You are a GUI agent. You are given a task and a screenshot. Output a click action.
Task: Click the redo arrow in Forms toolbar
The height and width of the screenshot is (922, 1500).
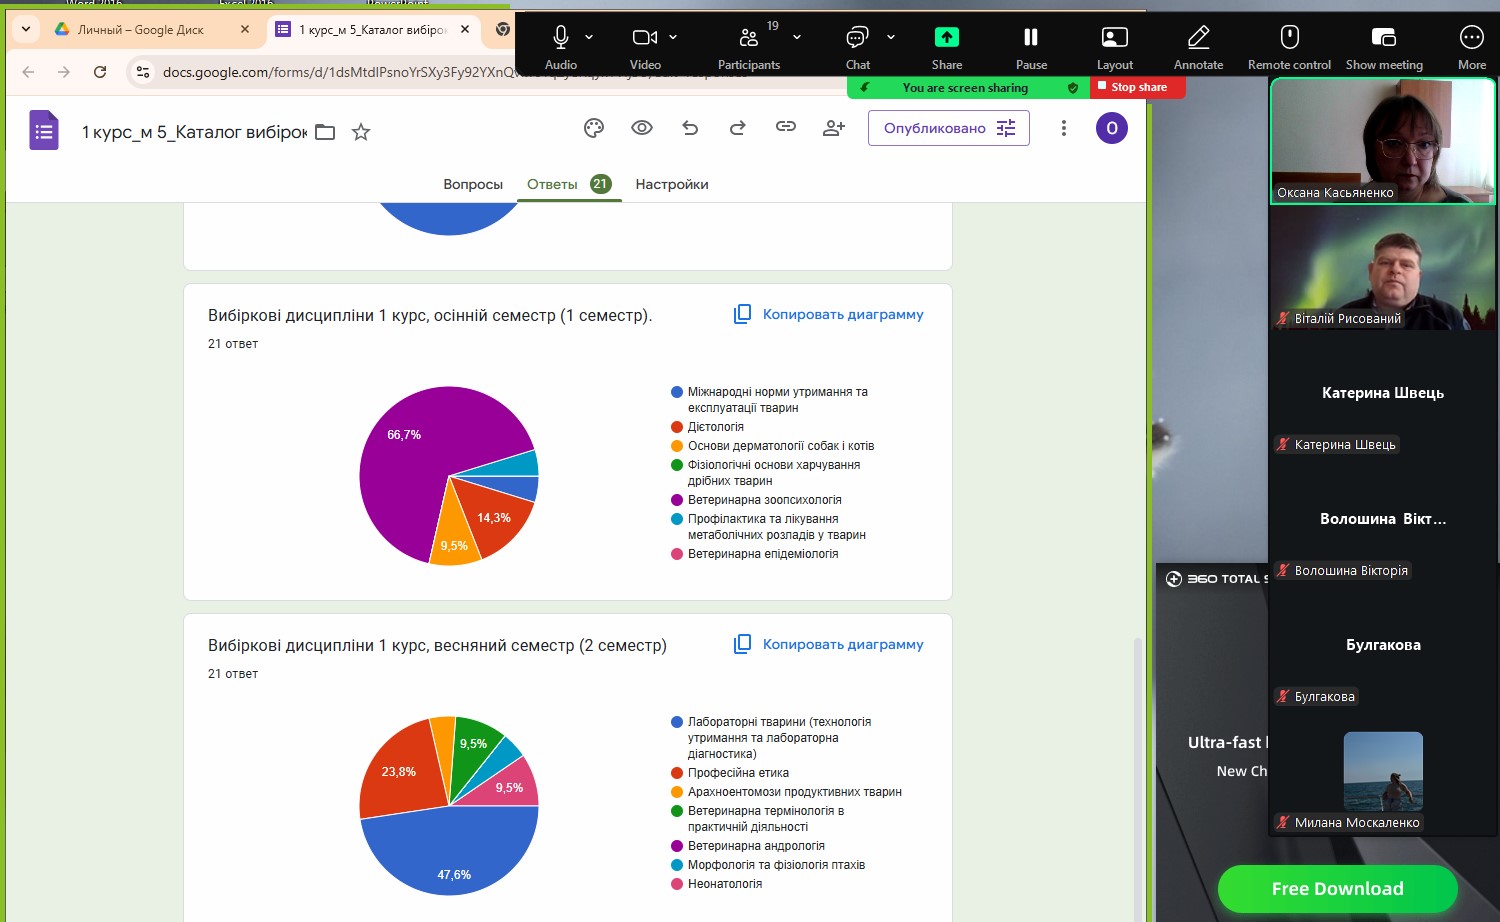point(738,128)
